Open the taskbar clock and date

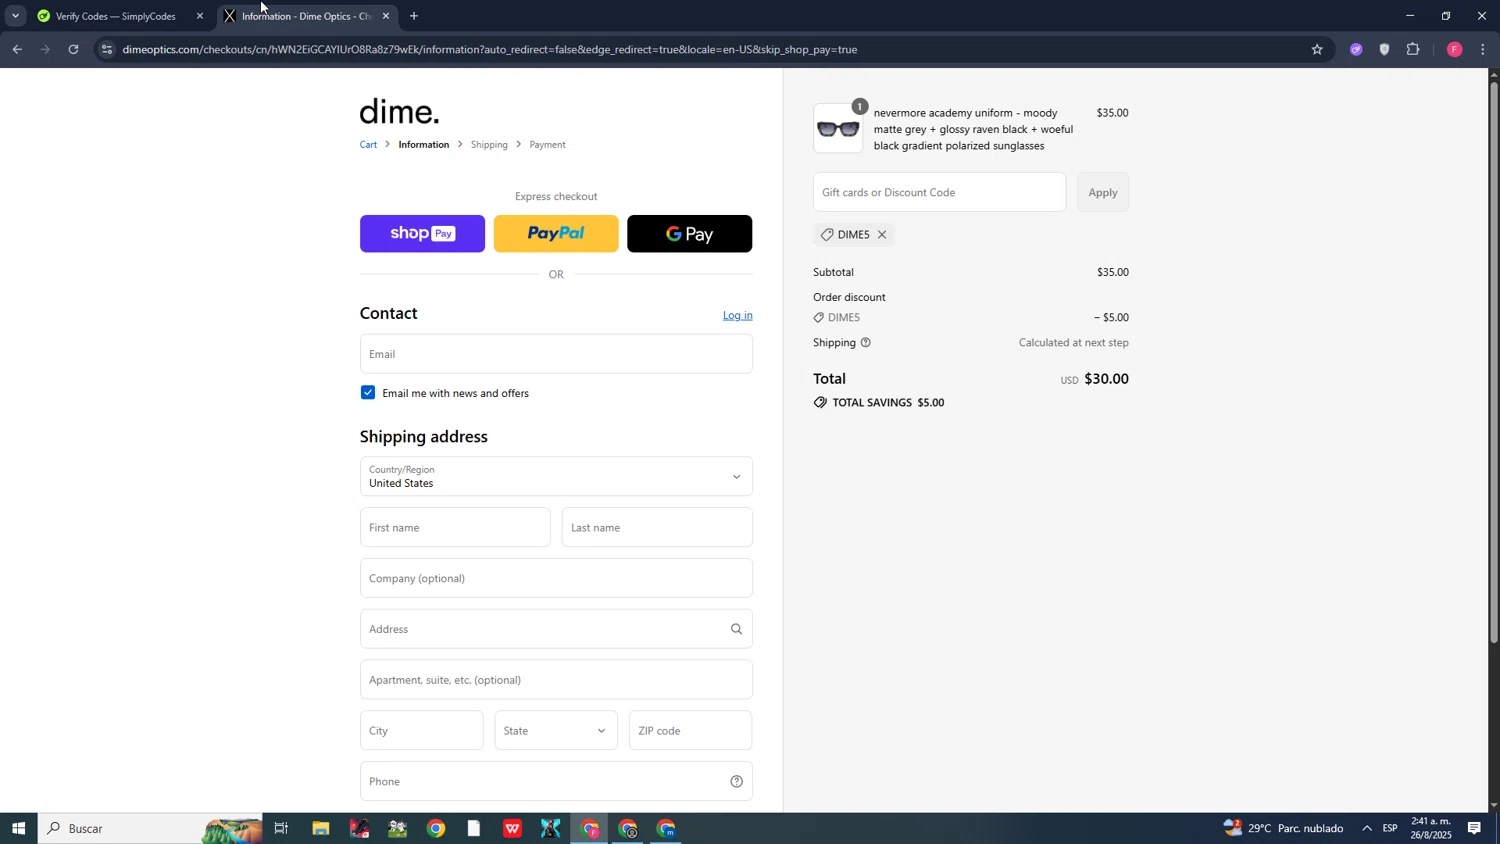tap(1431, 829)
